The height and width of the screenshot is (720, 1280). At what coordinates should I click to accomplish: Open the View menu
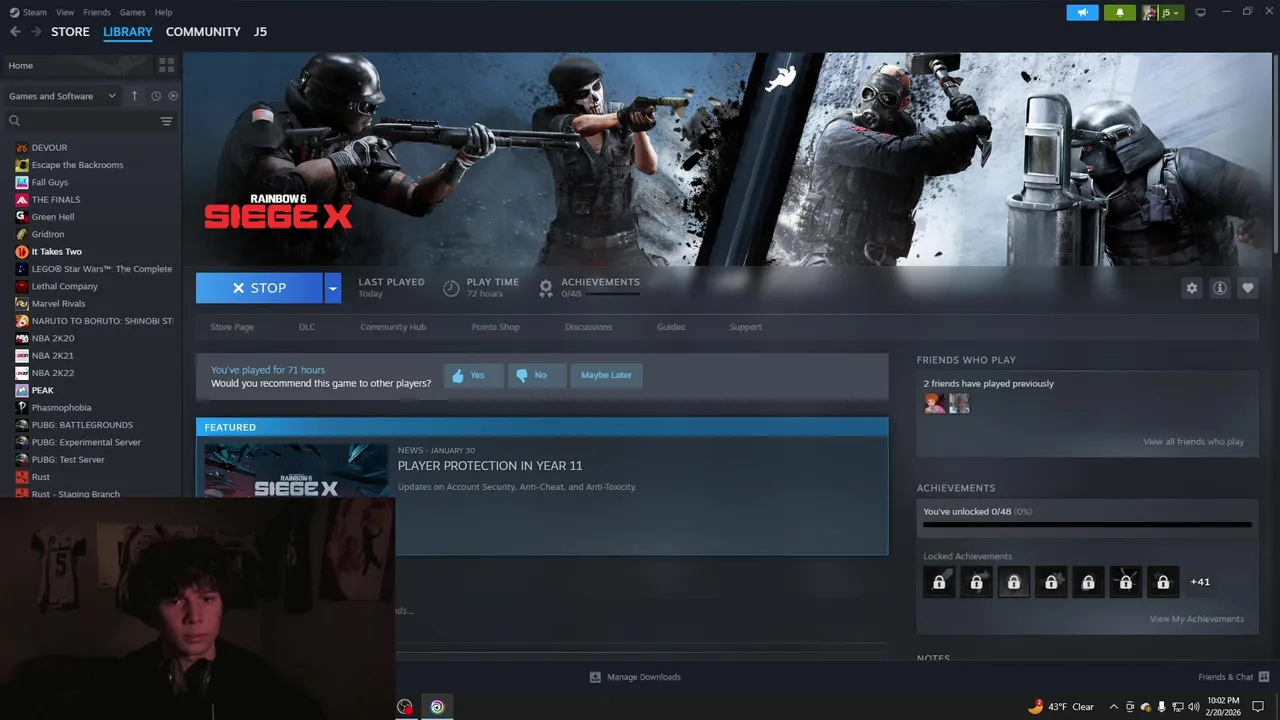[65, 12]
